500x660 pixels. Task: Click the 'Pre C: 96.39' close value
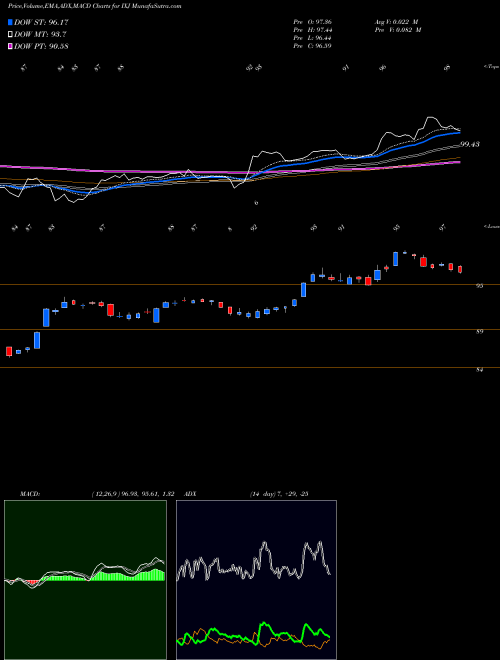point(312,46)
